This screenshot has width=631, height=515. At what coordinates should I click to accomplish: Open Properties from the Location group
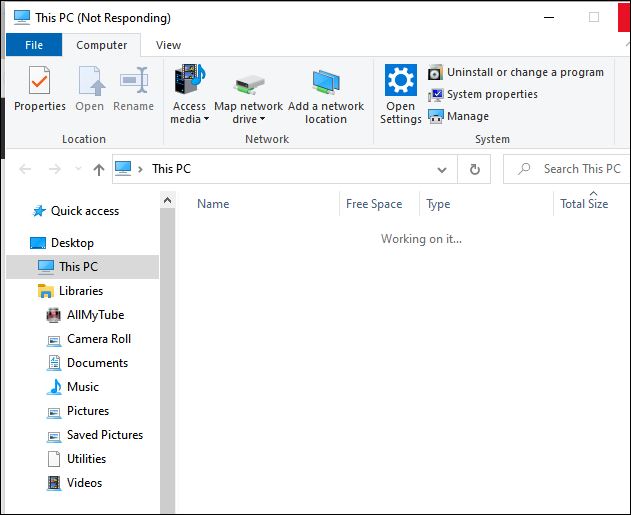pyautogui.click(x=39, y=89)
